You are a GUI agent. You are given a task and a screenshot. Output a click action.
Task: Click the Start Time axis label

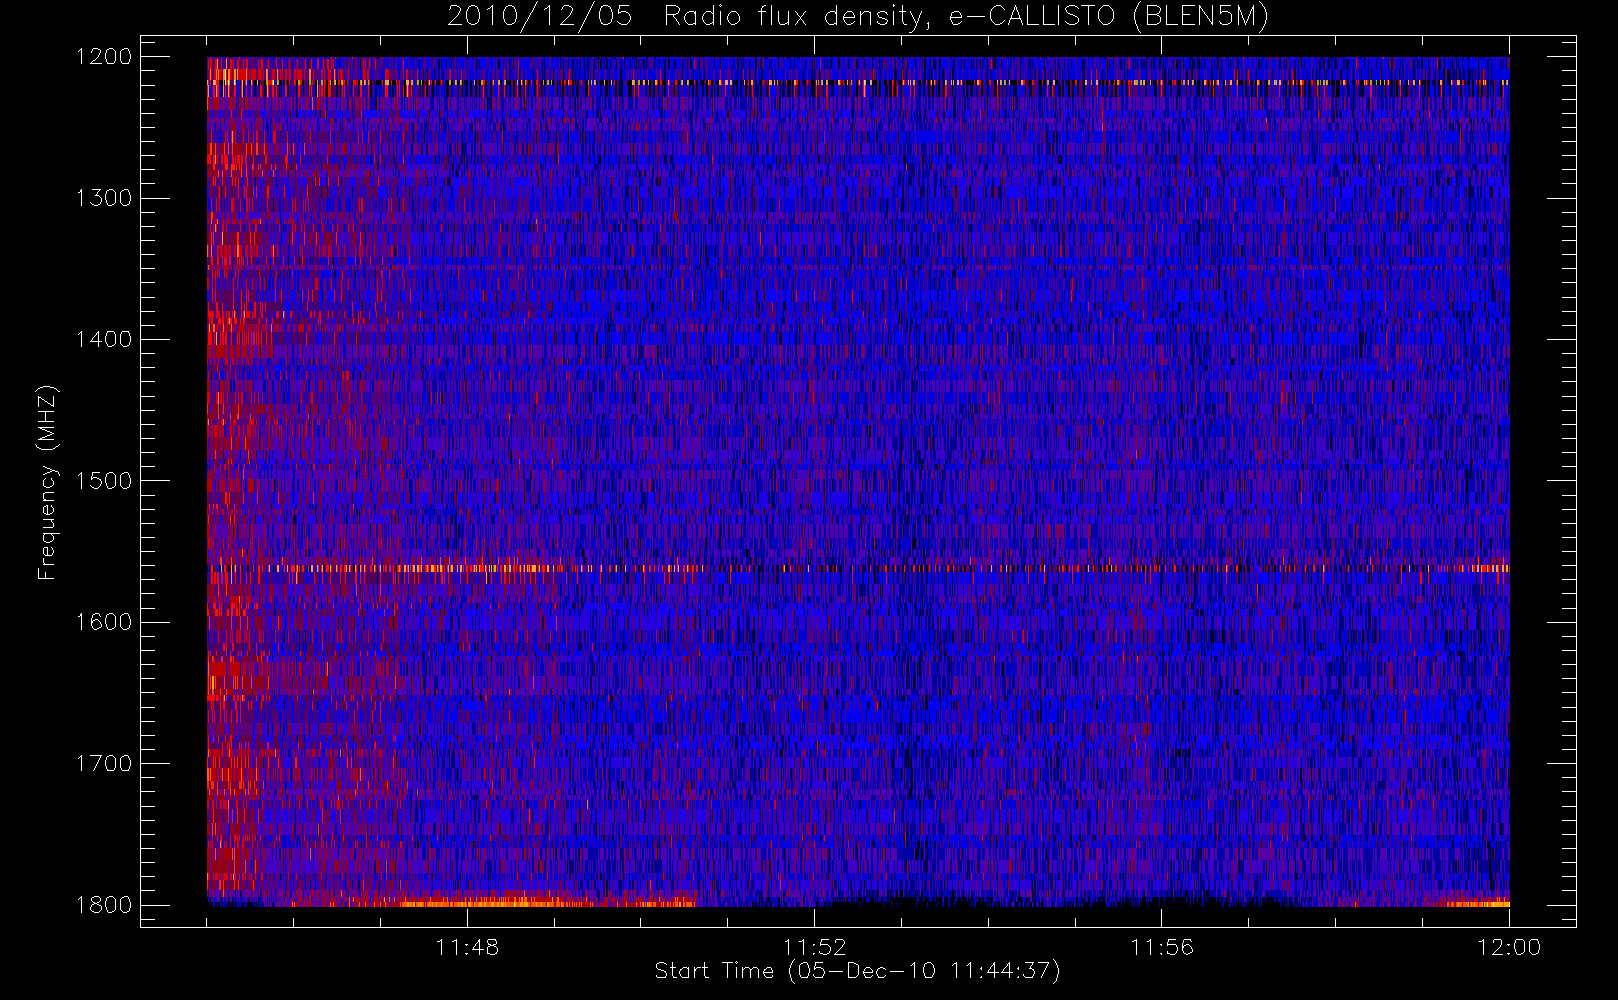pyautogui.click(x=857, y=971)
